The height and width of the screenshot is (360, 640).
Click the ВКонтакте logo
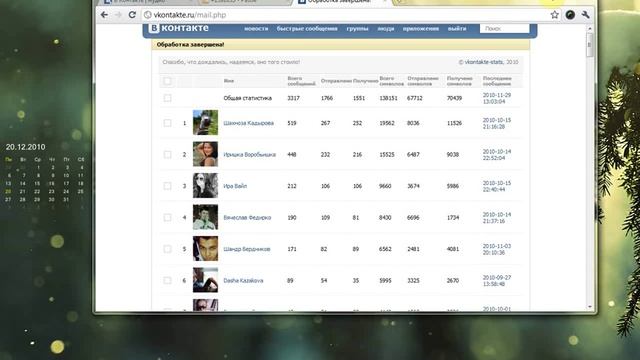pos(179,28)
